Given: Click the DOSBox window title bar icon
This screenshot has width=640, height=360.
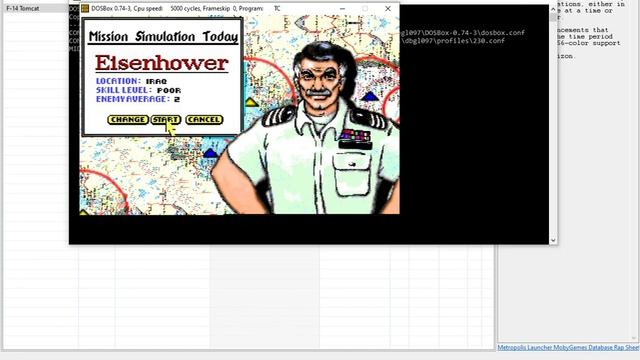Looking at the screenshot, I should click(85, 9).
